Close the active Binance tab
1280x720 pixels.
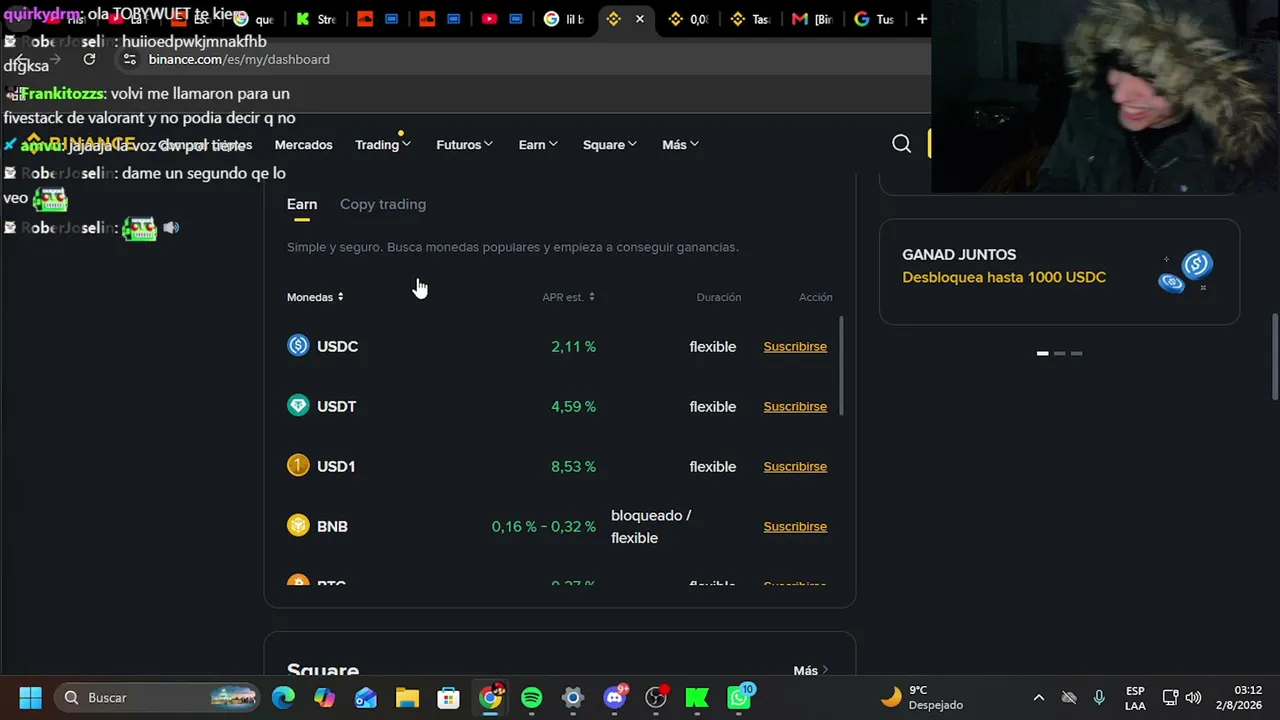point(640,19)
